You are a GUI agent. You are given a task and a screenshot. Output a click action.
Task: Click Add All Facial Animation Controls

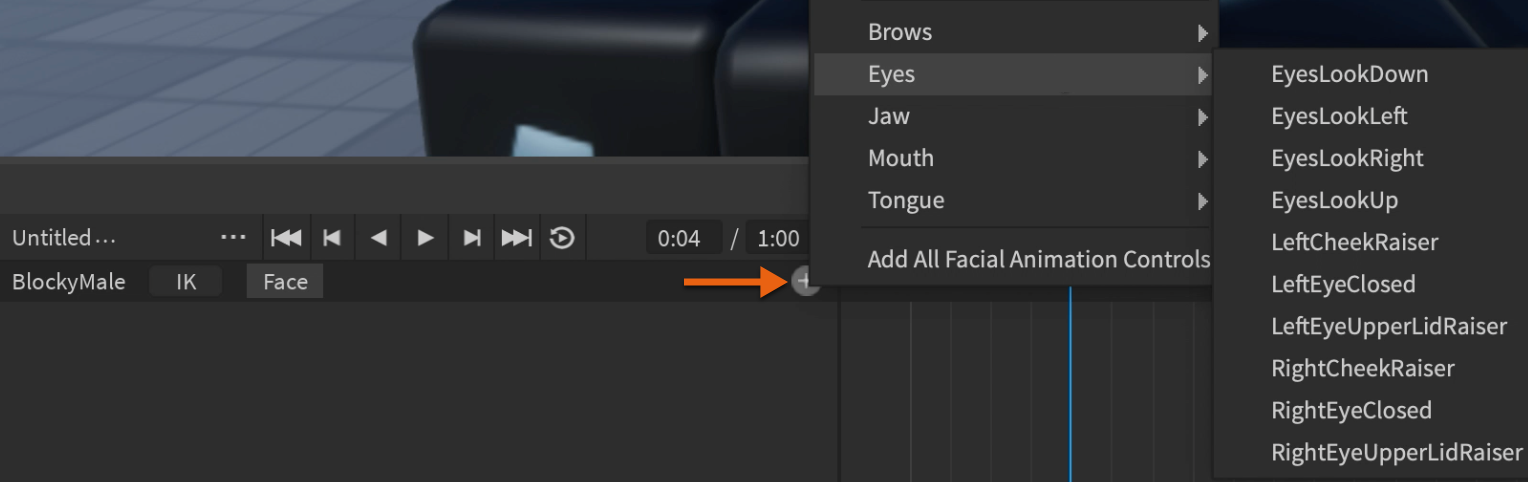point(1038,260)
